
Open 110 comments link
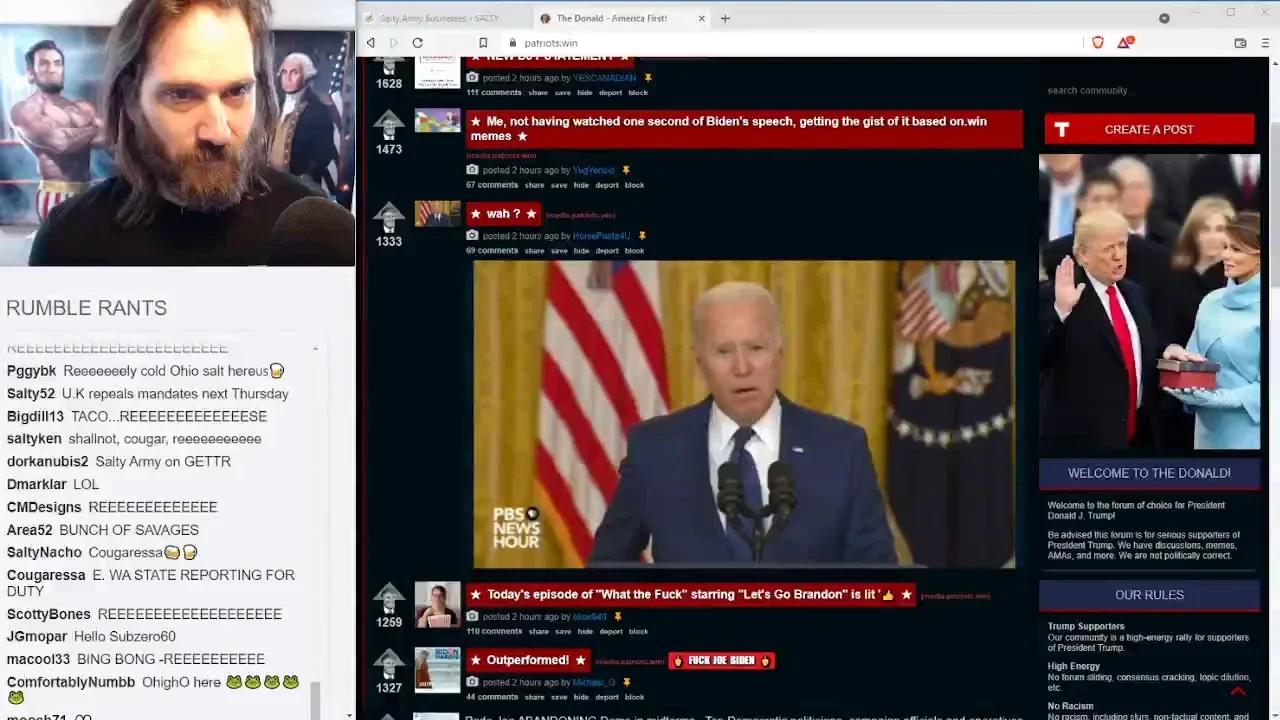tap(494, 631)
